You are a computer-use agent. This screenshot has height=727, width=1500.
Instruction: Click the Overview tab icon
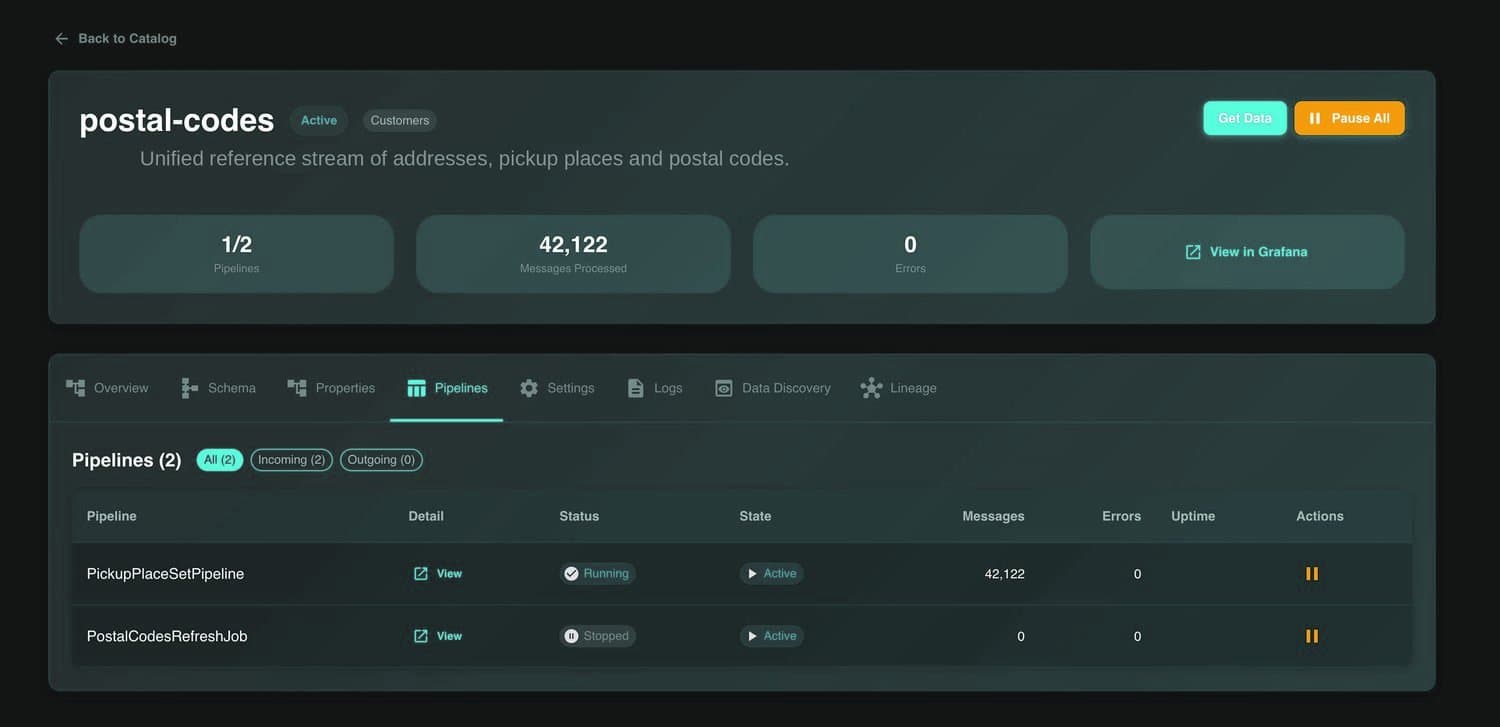(75, 388)
